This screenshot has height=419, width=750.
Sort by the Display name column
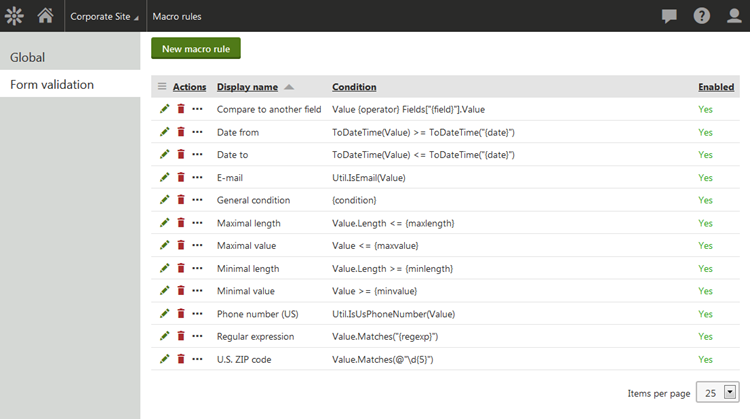tap(247, 87)
